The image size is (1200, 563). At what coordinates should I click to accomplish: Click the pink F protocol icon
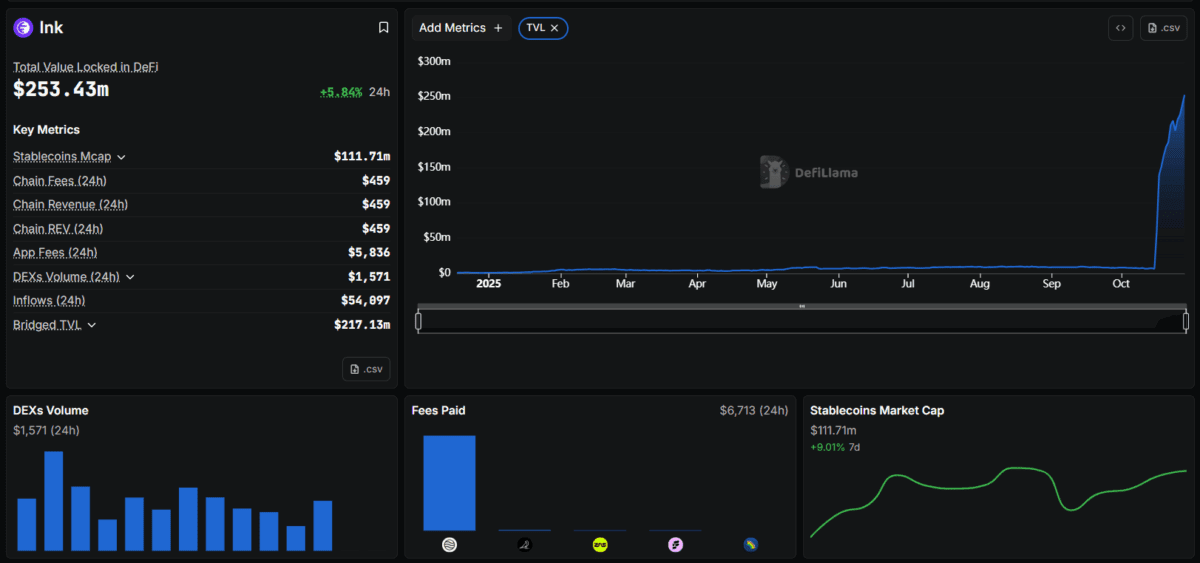[x=676, y=545]
